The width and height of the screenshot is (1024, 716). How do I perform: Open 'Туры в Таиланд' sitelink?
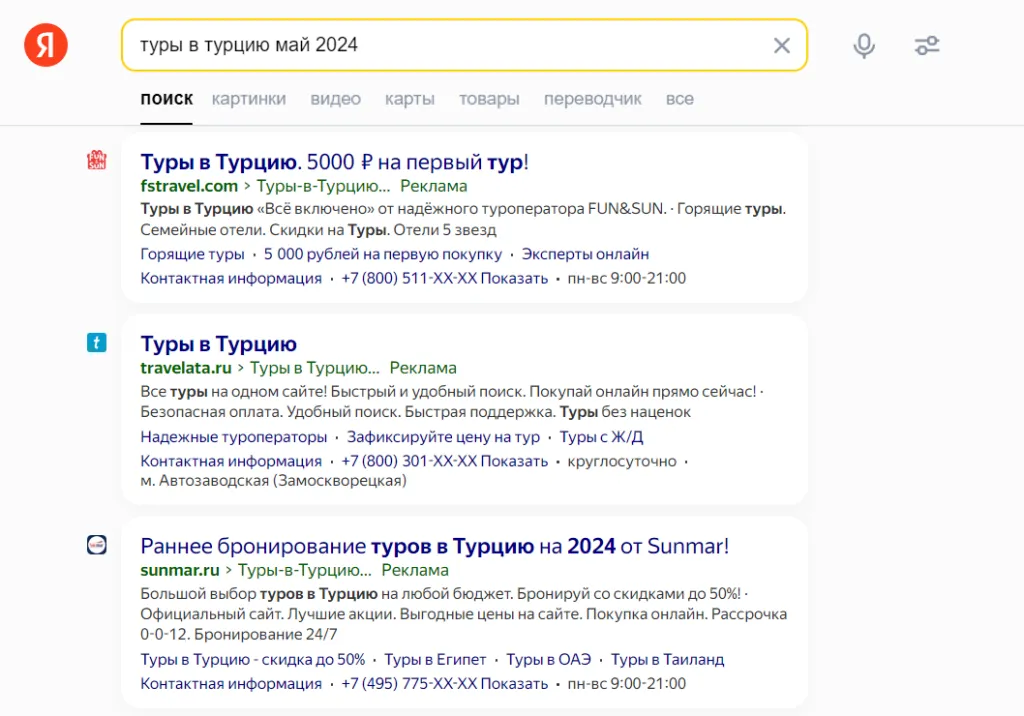click(x=667, y=660)
